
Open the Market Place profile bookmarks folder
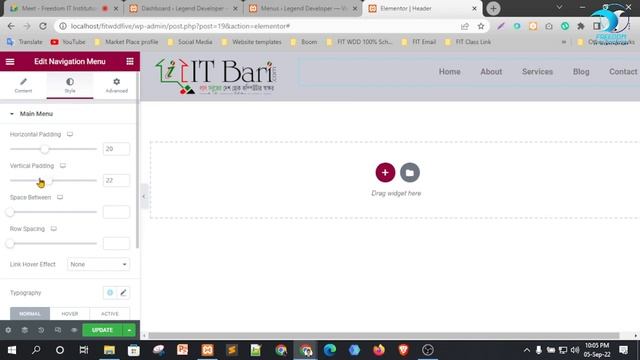click(126, 42)
